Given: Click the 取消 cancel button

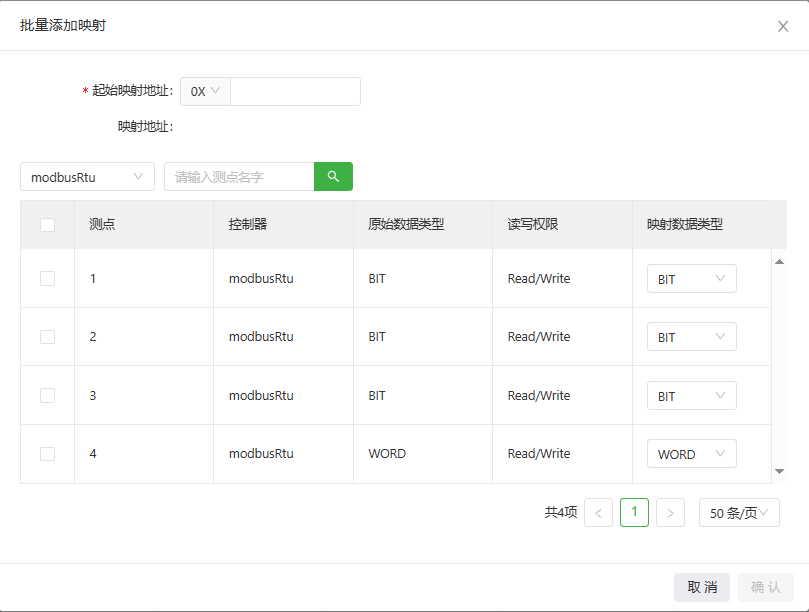Looking at the screenshot, I should click(x=702, y=587).
